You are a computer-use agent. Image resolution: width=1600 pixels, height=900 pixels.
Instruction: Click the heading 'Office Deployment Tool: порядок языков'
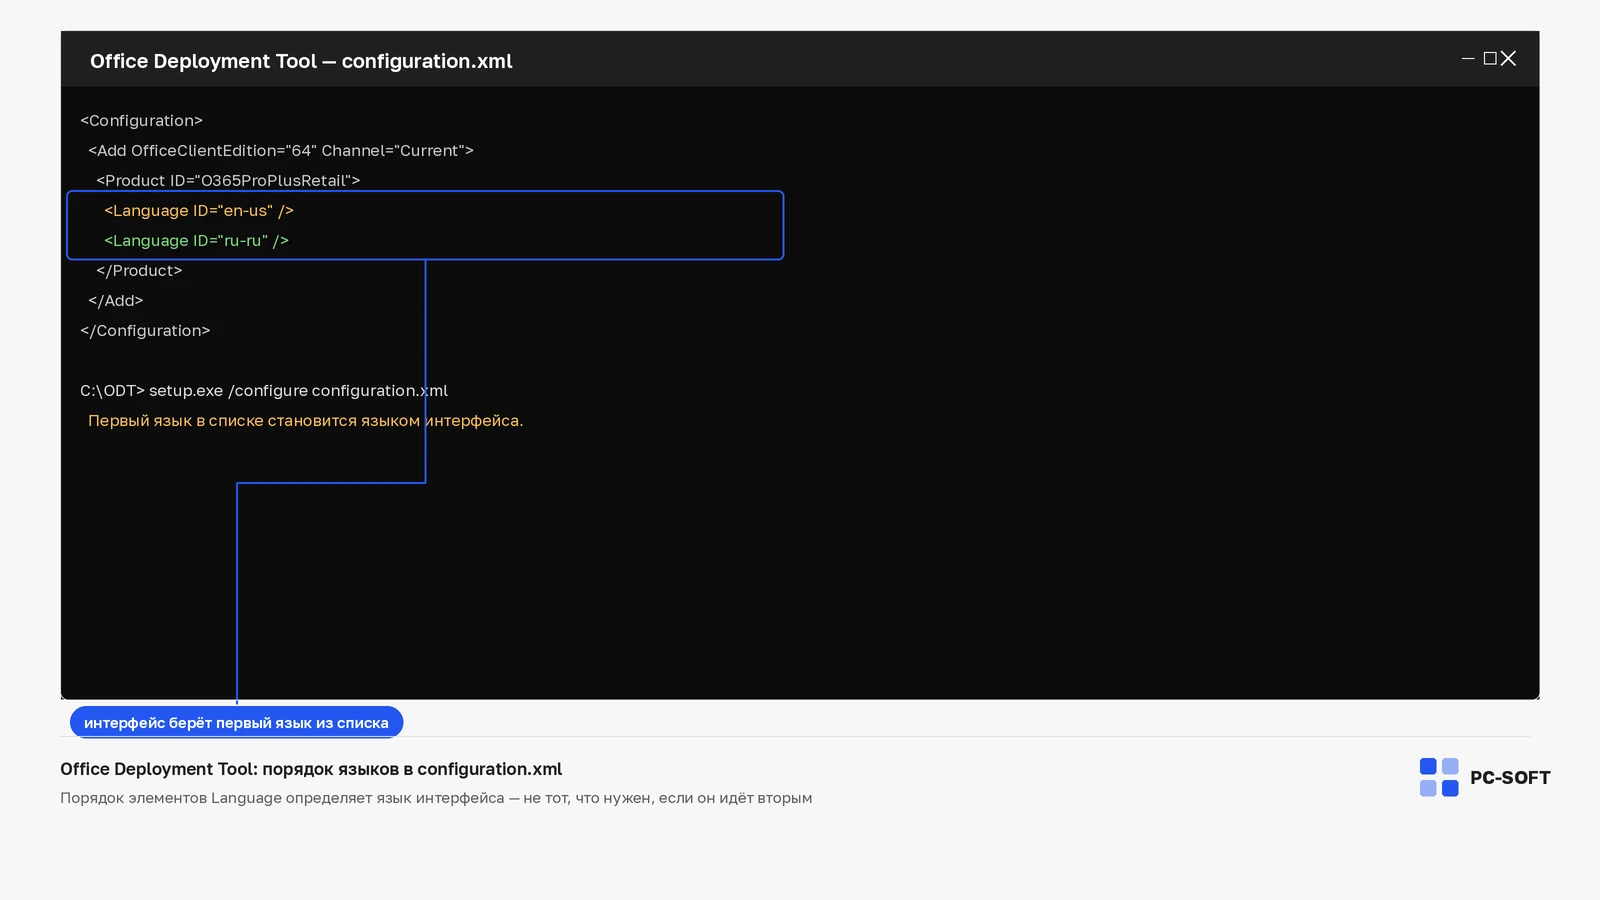tap(311, 769)
